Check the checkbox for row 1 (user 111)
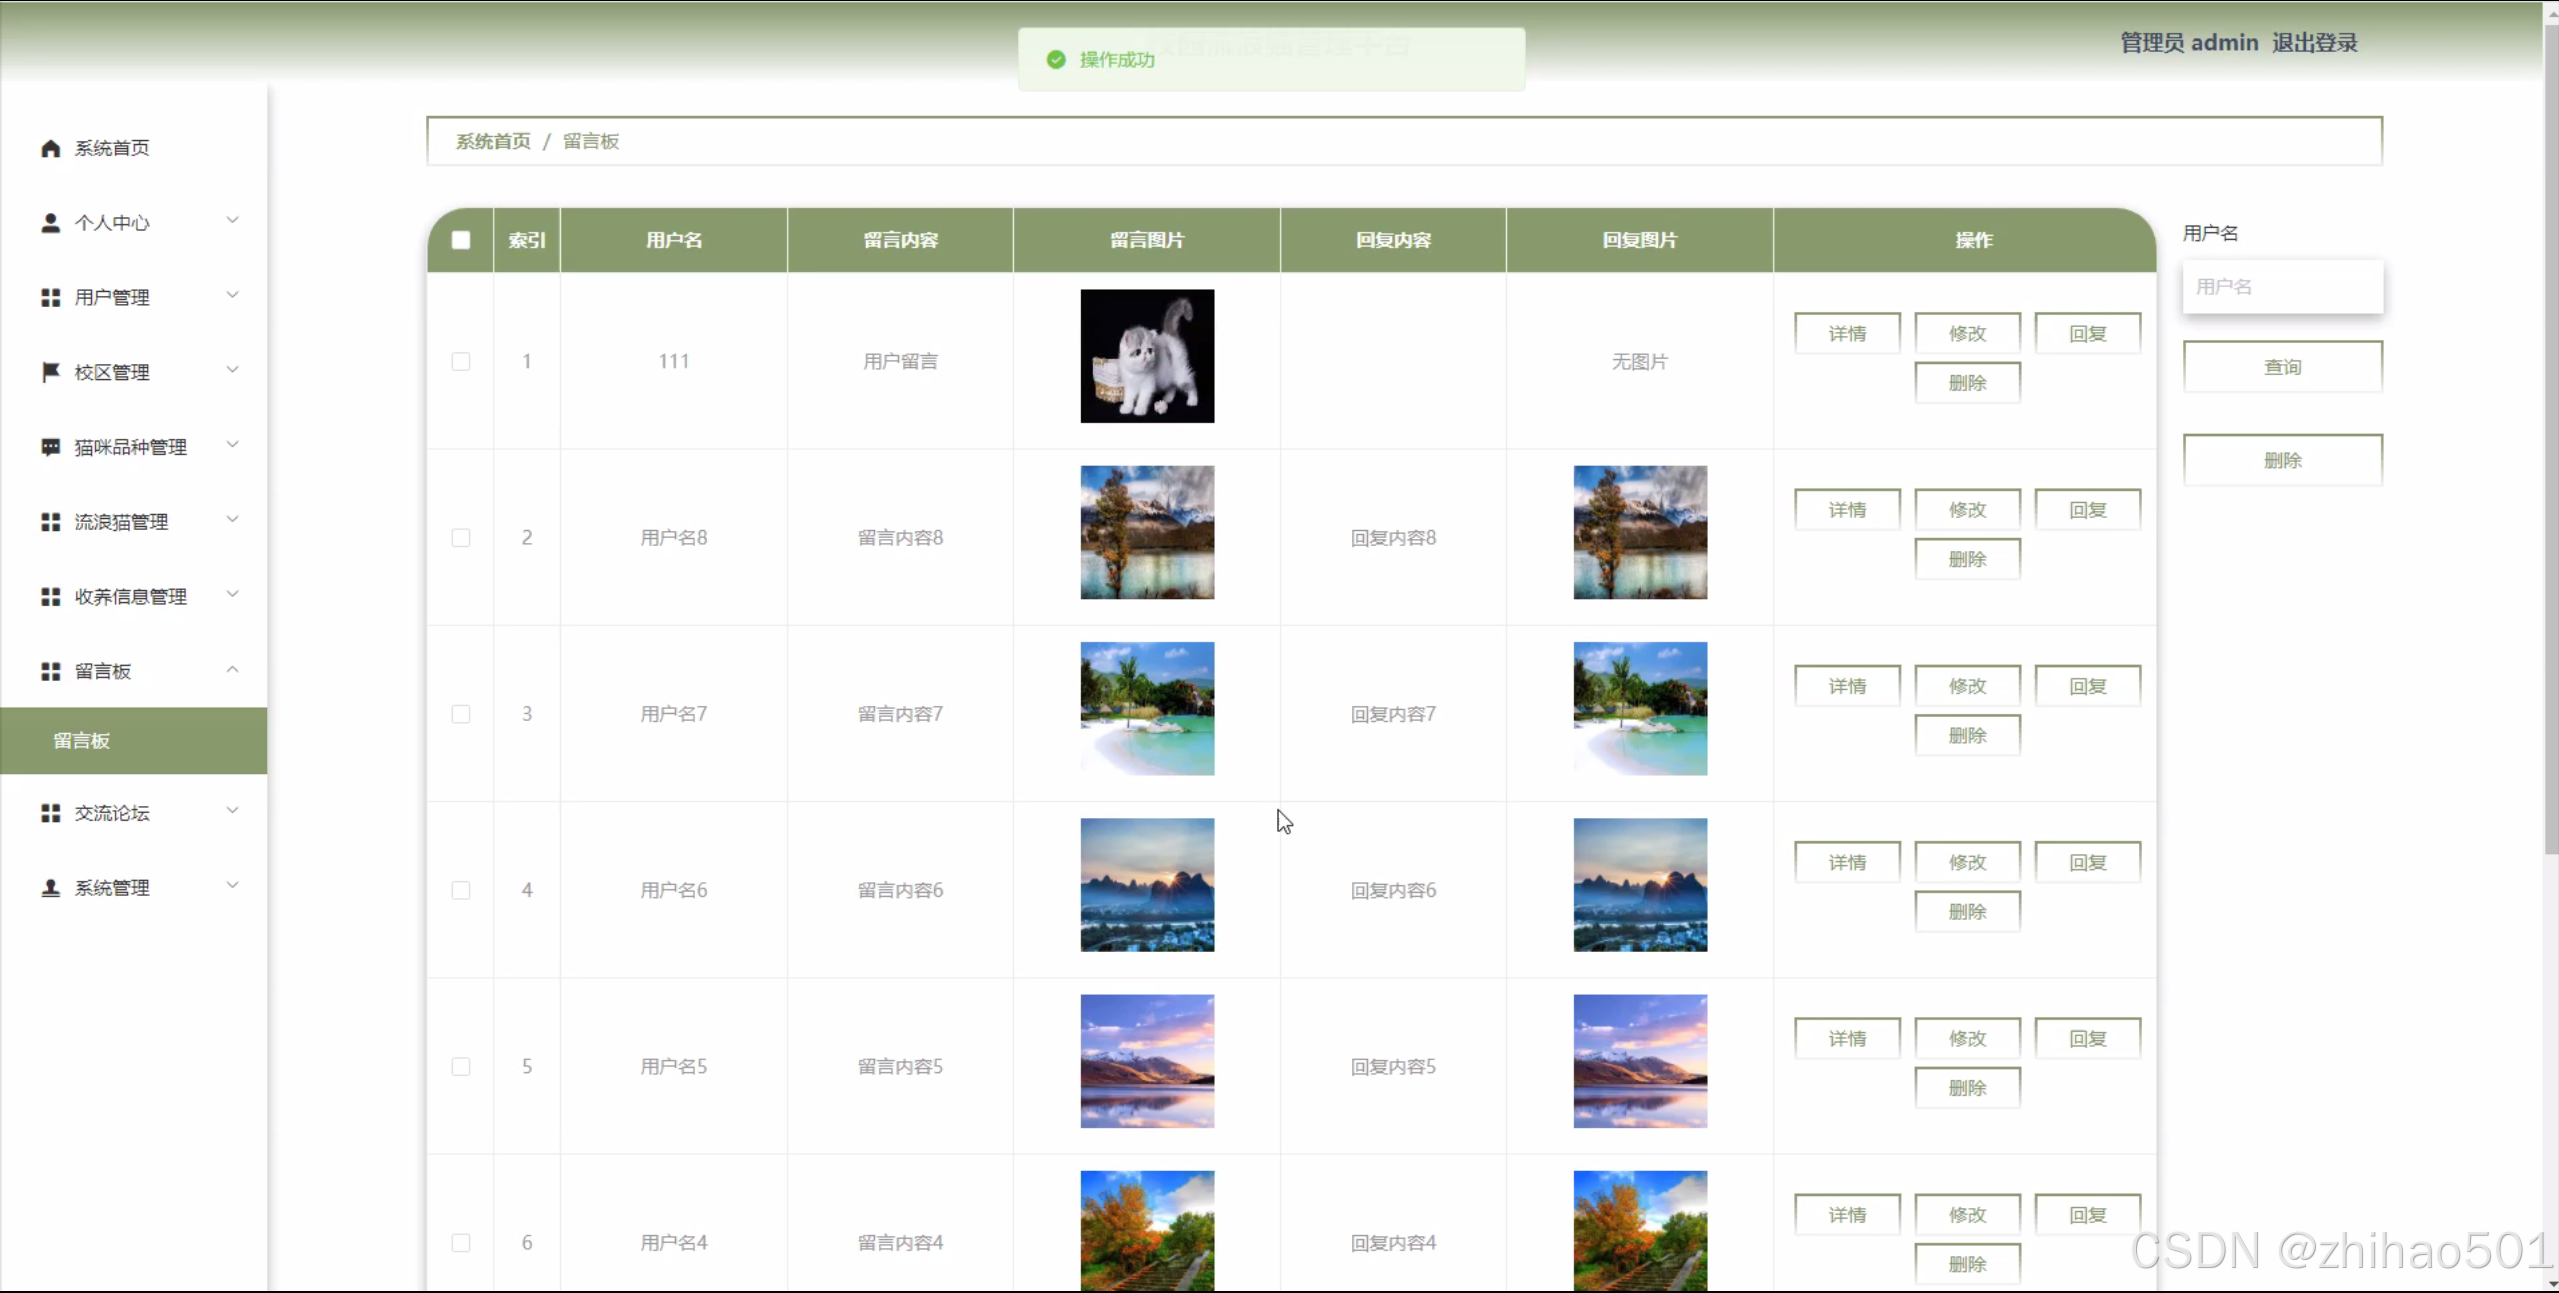Image resolution: width=2559 pixels, height=1293 pixels. pyautogui.click(x=461, y=361)
